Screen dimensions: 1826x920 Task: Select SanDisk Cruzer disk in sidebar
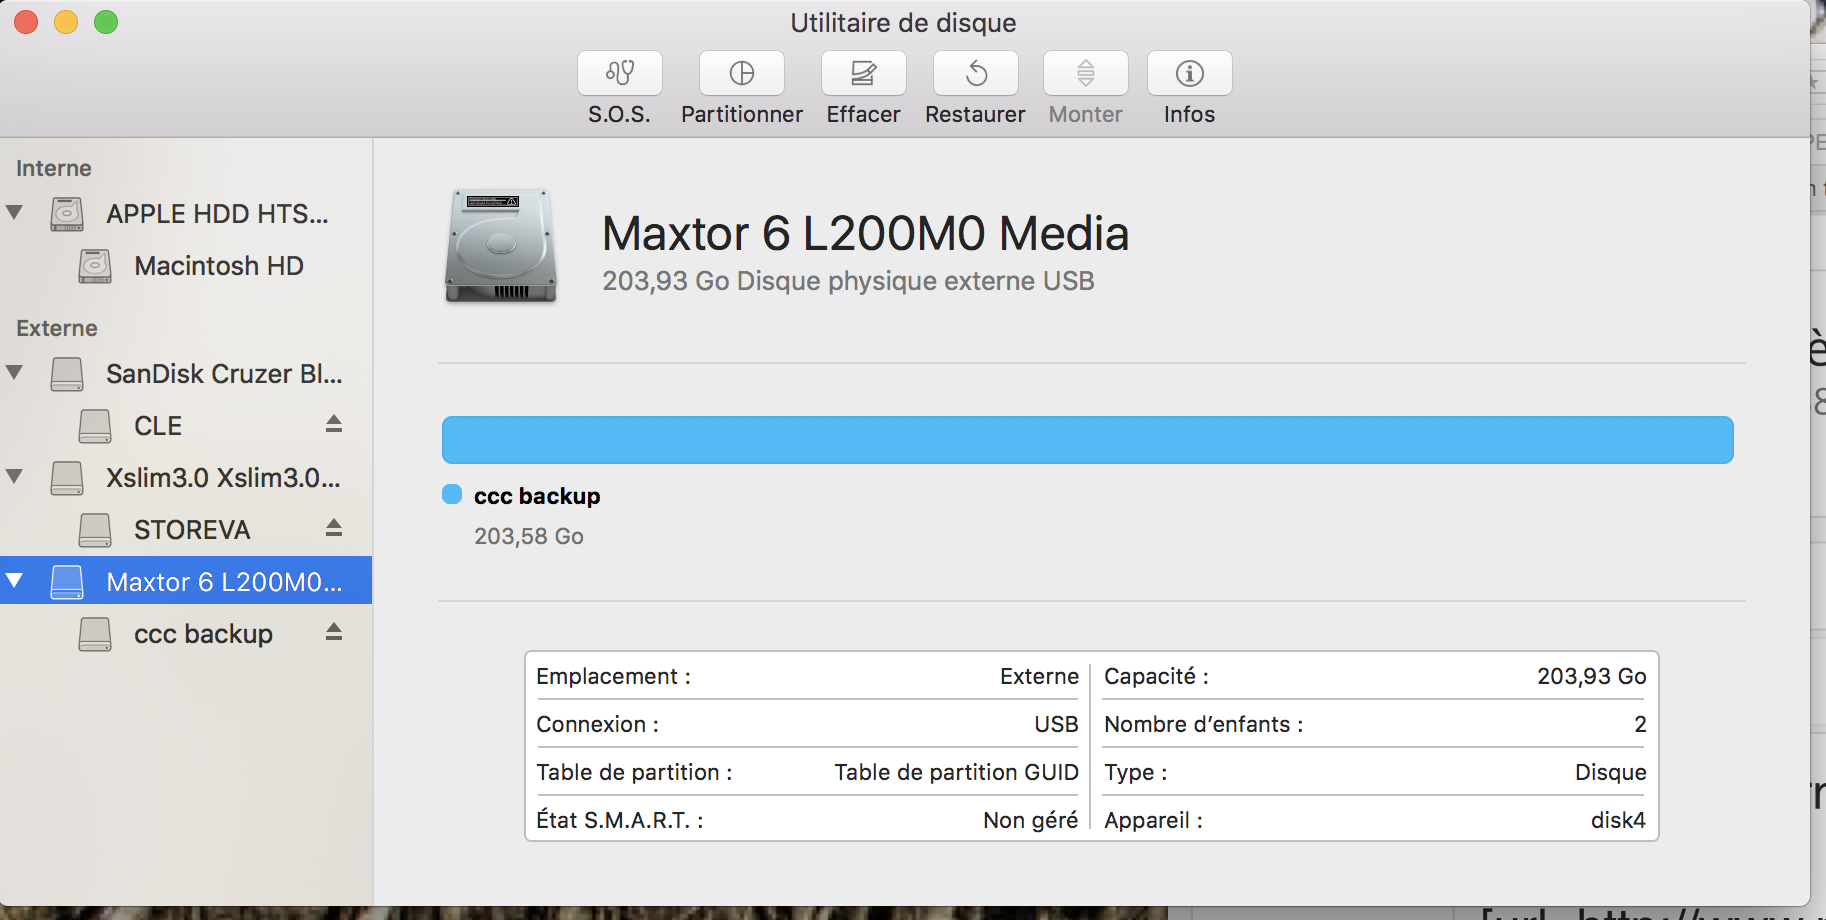[x=224, y=374]
